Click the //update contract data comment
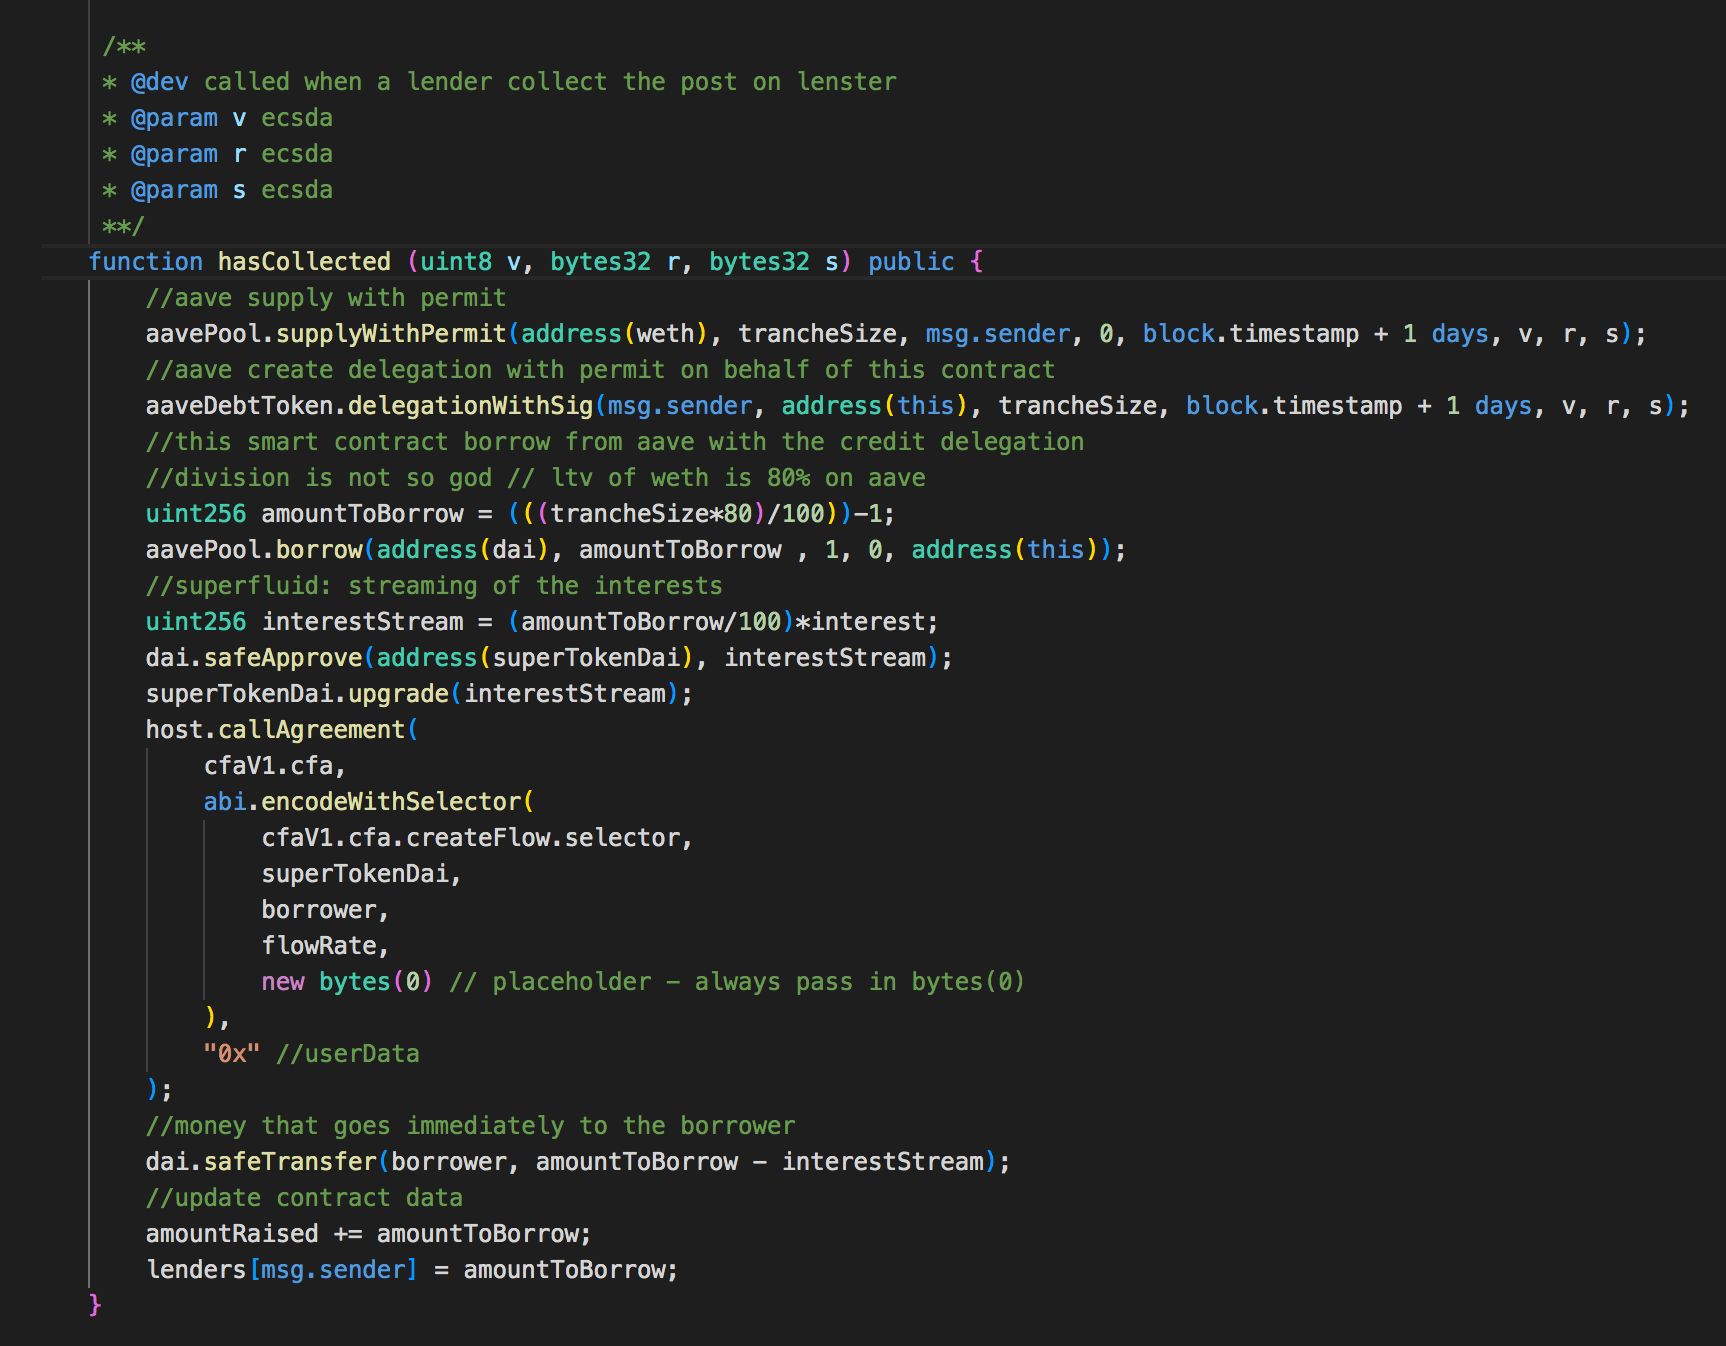The width and height of the screenshot is (1726, 1346). tap(304, 1198)
